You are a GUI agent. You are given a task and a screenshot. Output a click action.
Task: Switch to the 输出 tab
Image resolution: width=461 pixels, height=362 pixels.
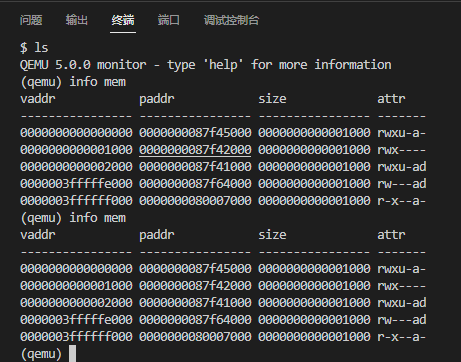77,20
